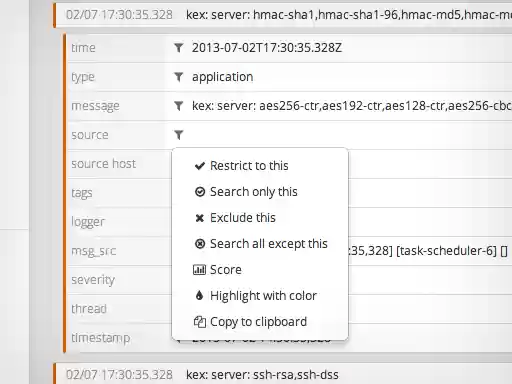Screen dimensions: 512x384
Task: Click the droplet Highlight icon
Action: [x=199, y=295]
